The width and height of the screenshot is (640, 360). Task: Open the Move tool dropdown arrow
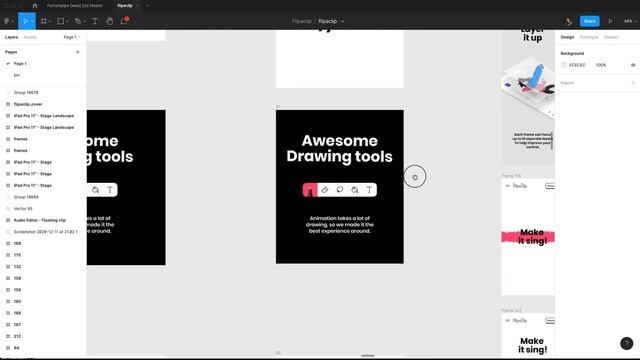[x=32, y=21]
